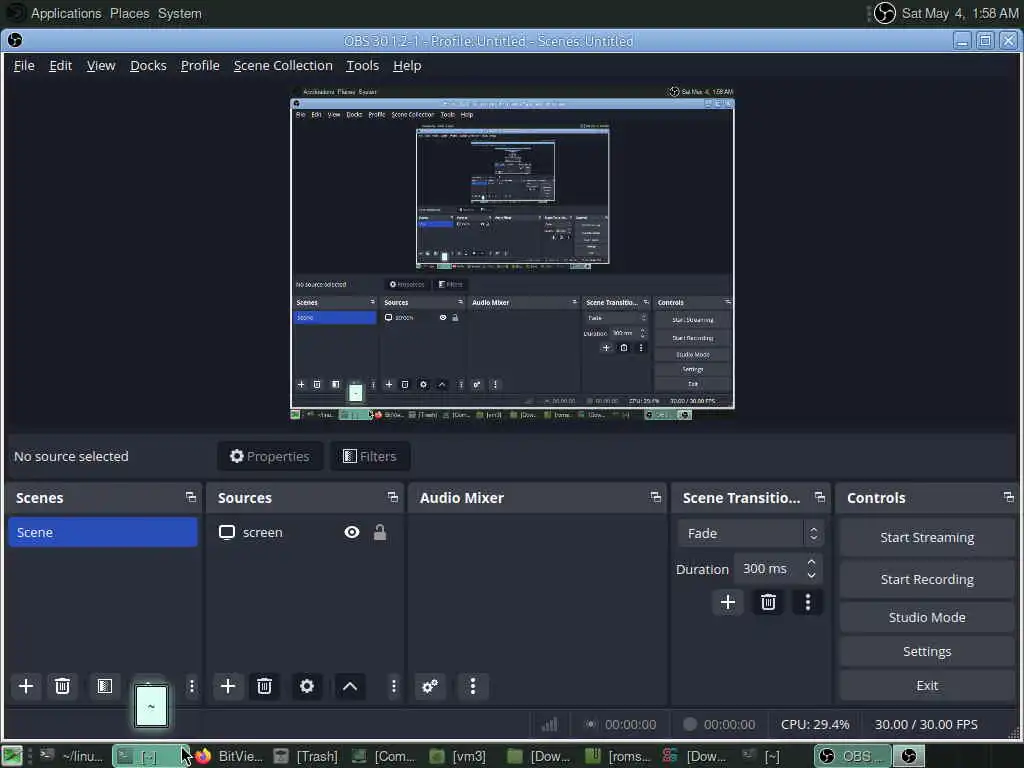Image resolution: width=1024 pixels, height=768 pixels.
Task: Click the 30.00 / 30.00 FPS status text
Action: [926, 724]
